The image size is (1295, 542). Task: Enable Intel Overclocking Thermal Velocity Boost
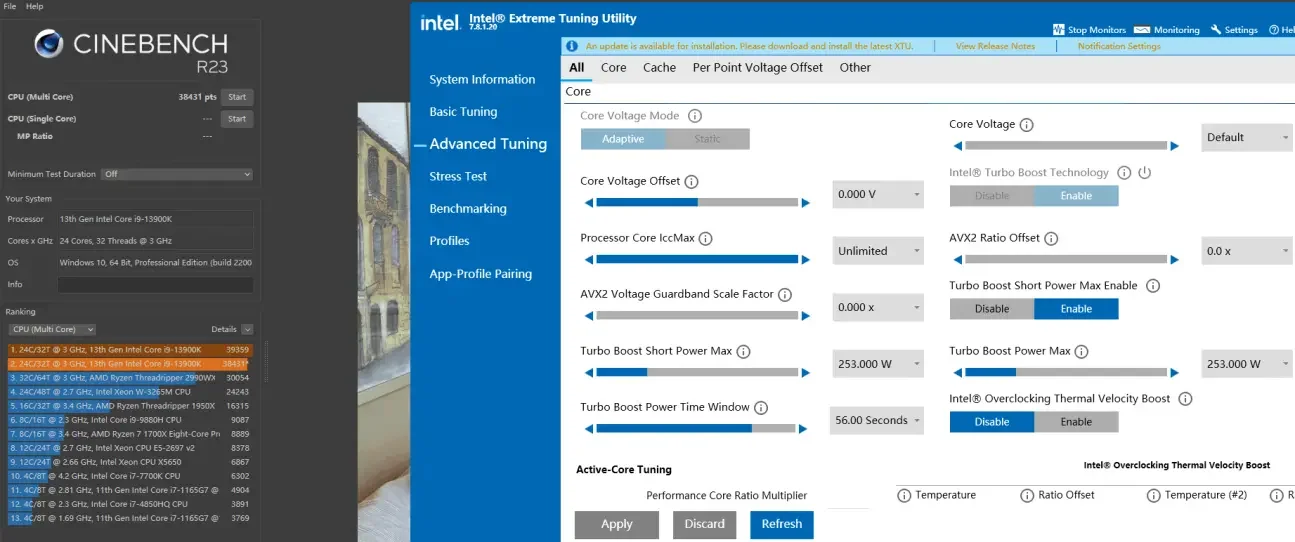[1076, 422]
